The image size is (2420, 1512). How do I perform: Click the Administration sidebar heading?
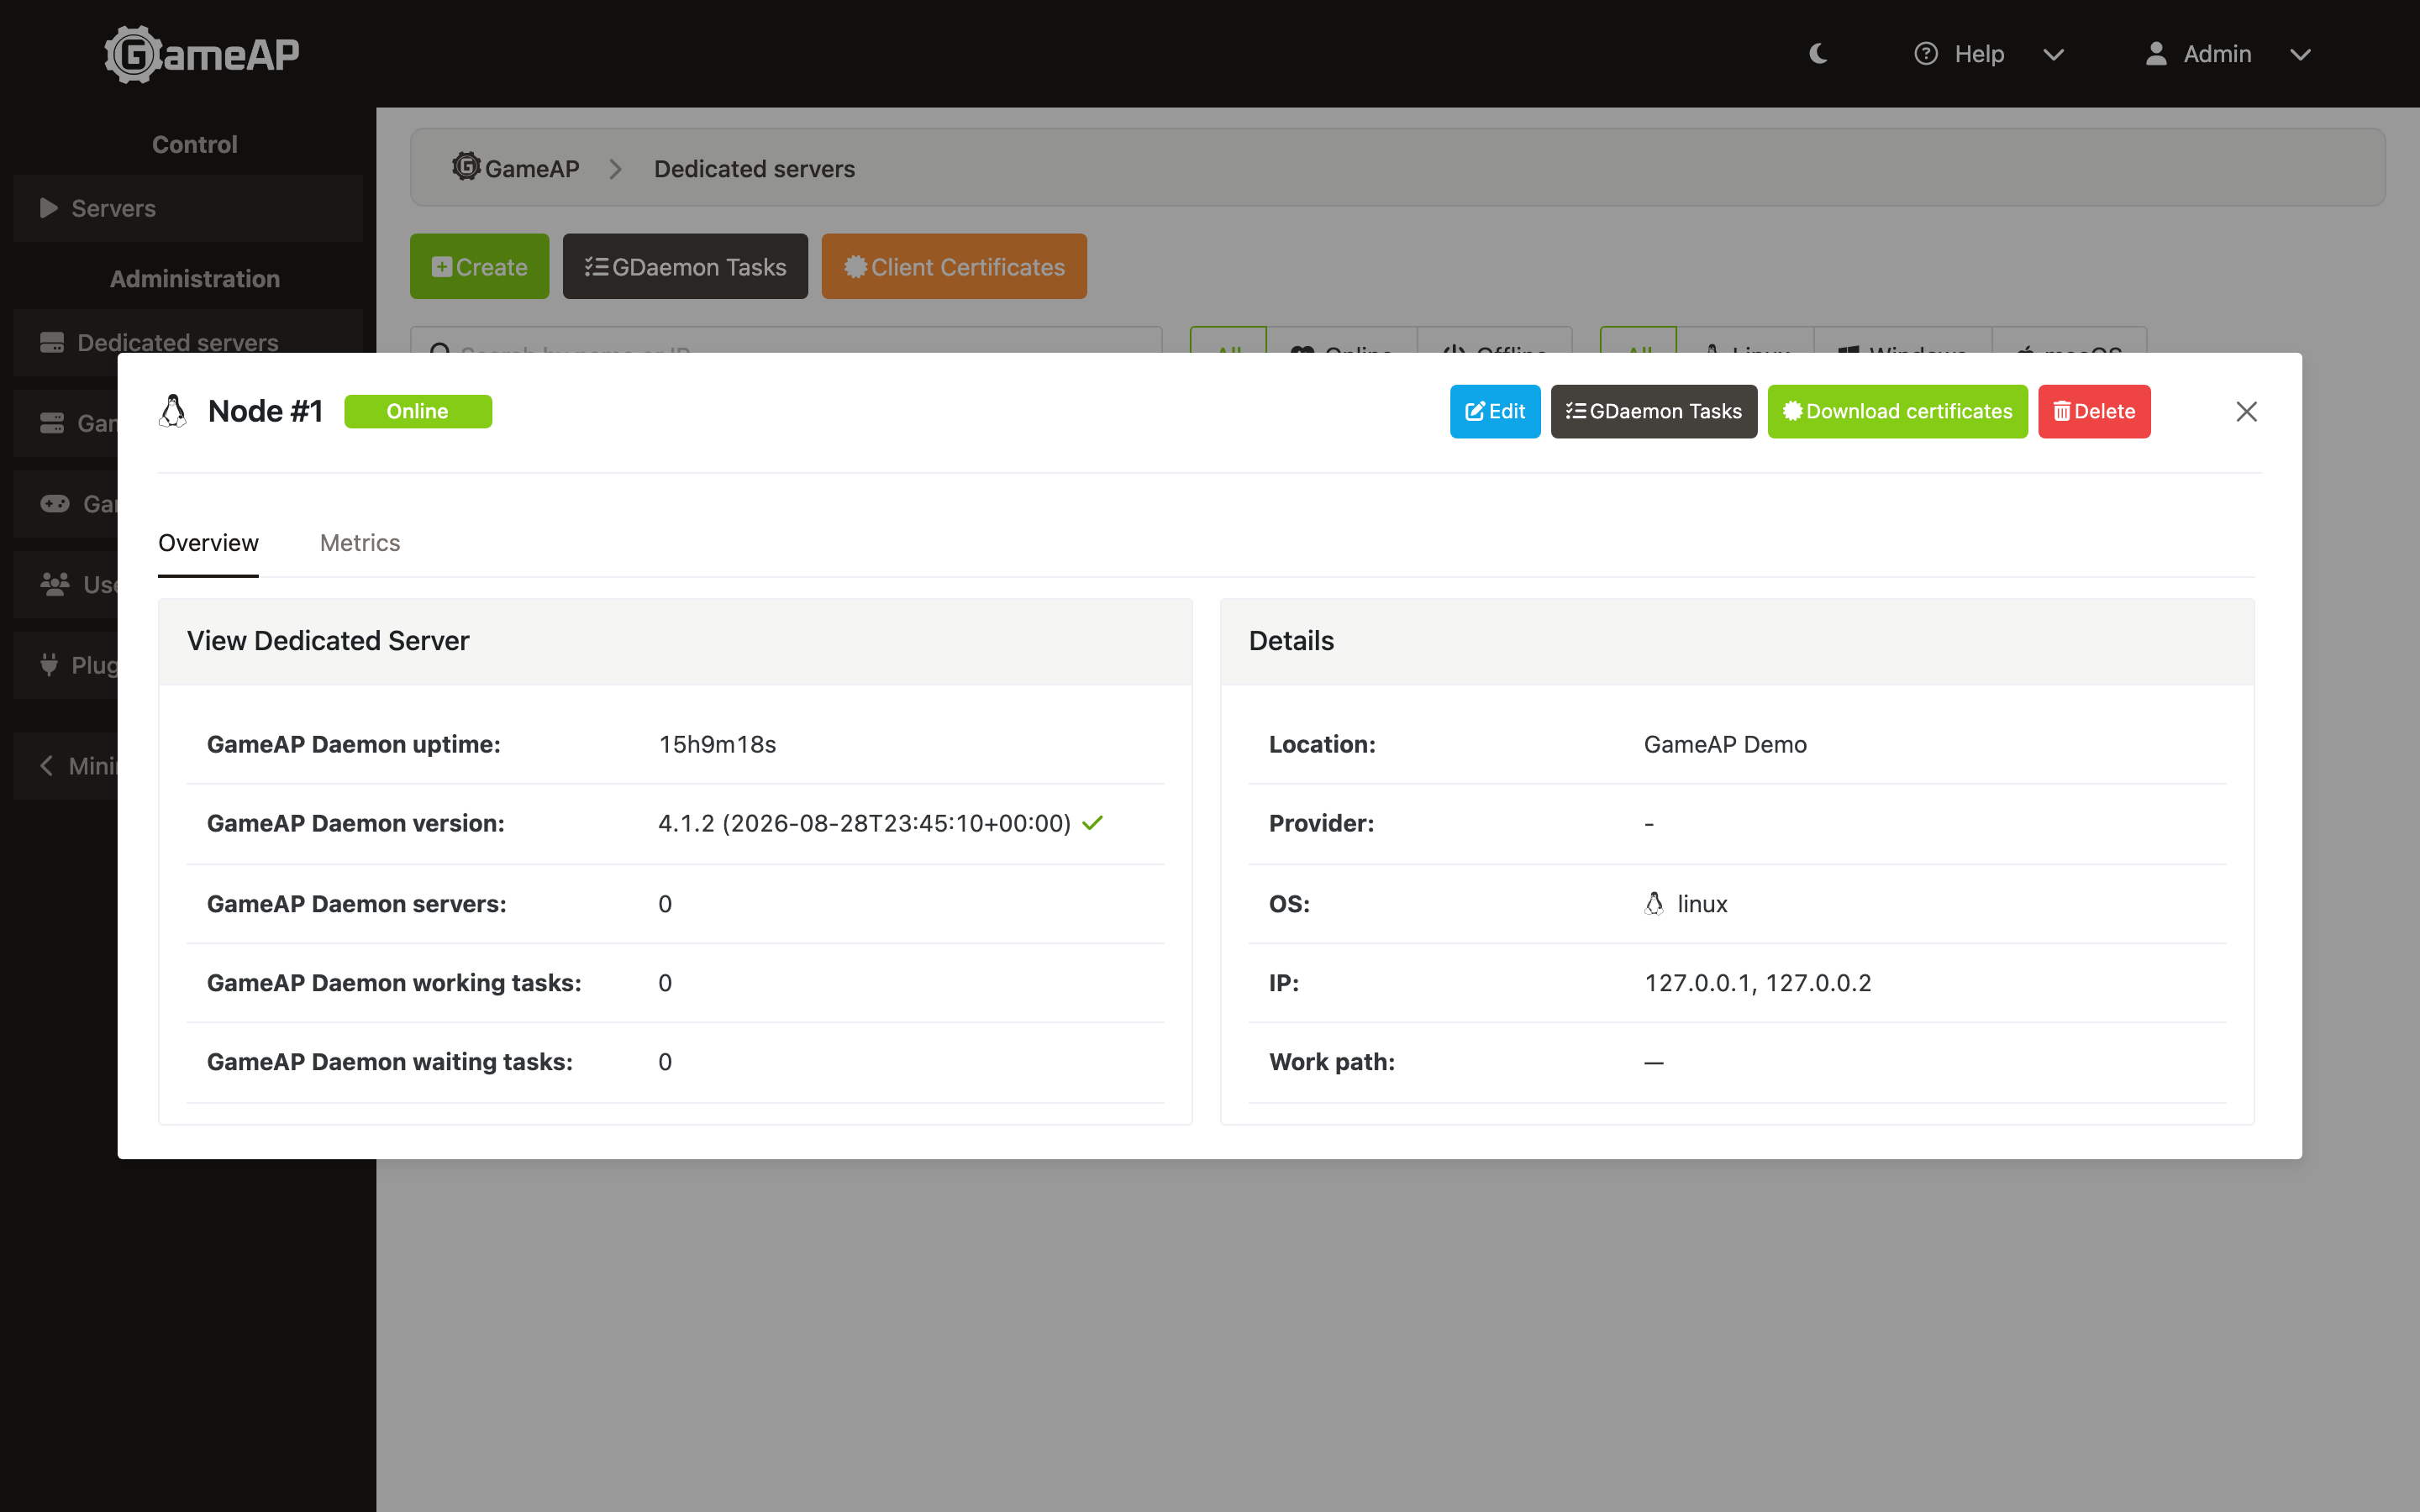click(194, 278)
